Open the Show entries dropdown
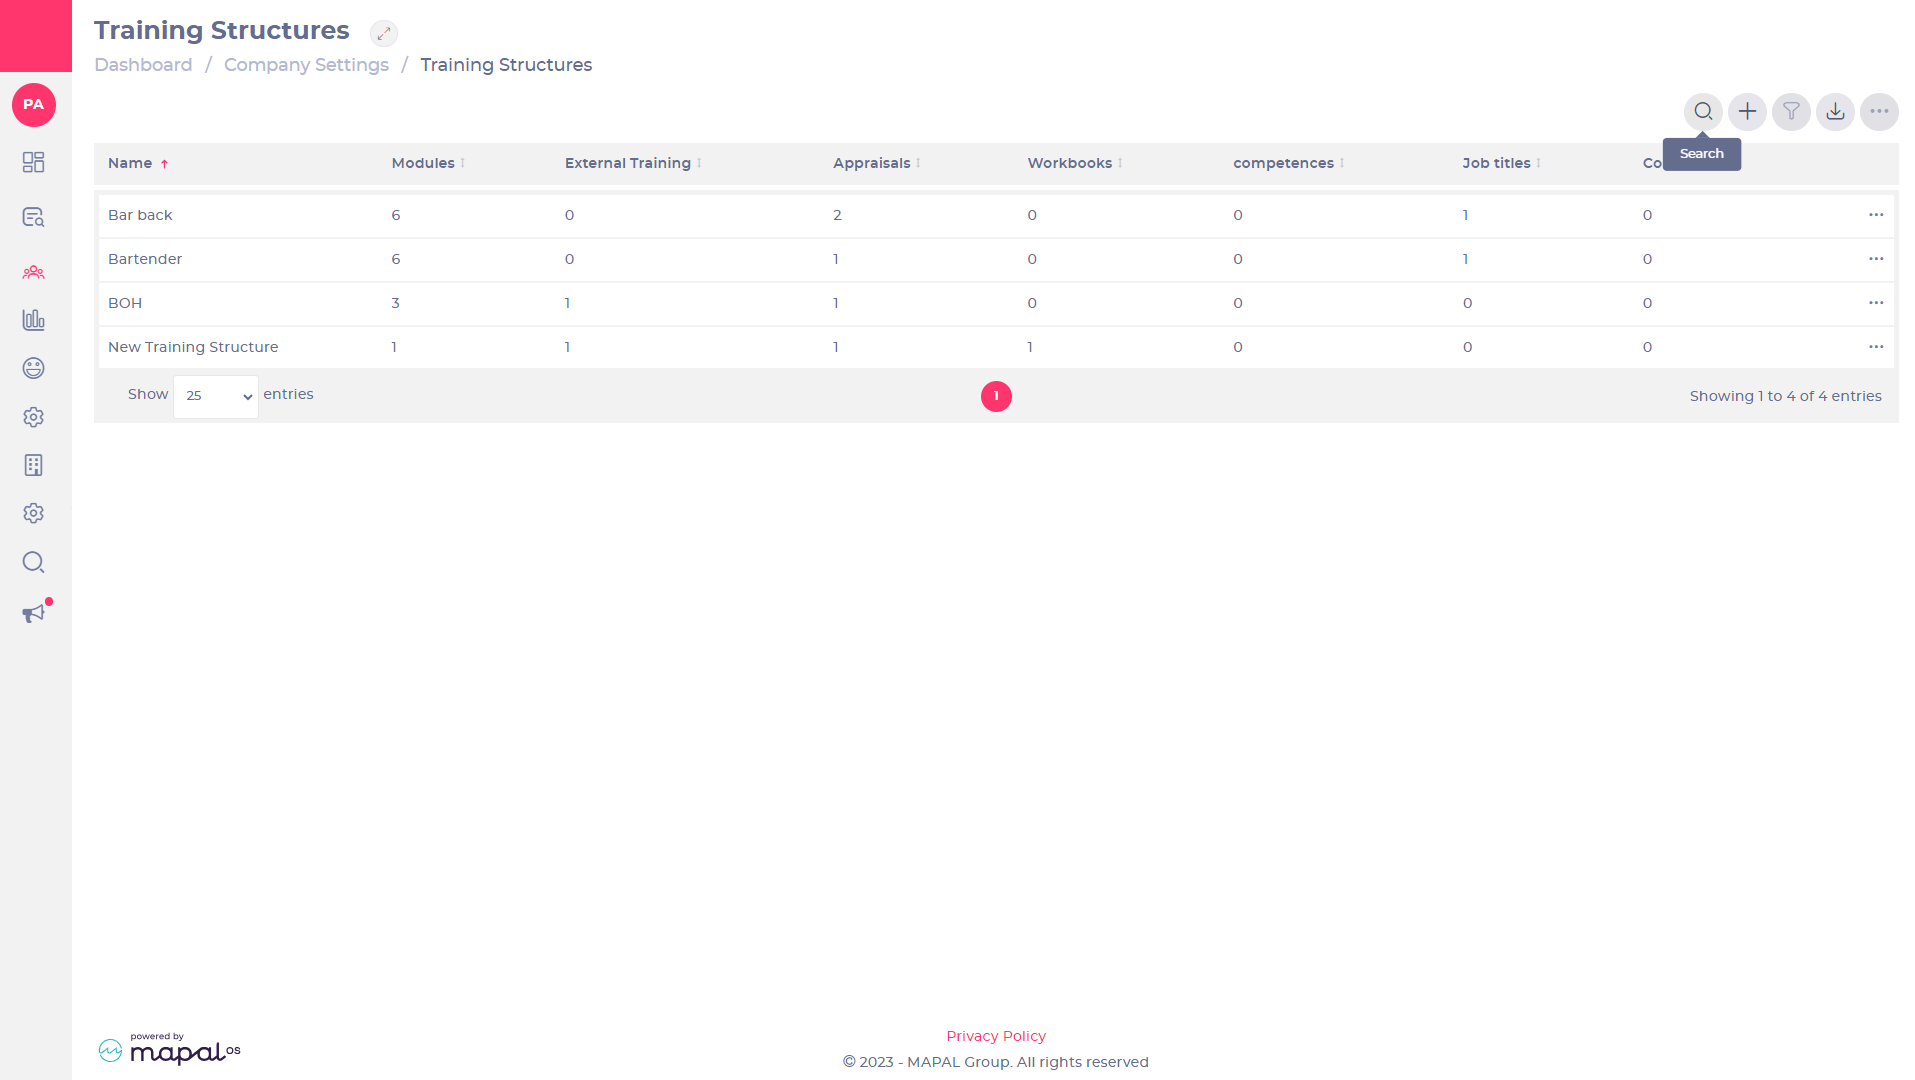1915x1080 pixels. click(216, 396)
